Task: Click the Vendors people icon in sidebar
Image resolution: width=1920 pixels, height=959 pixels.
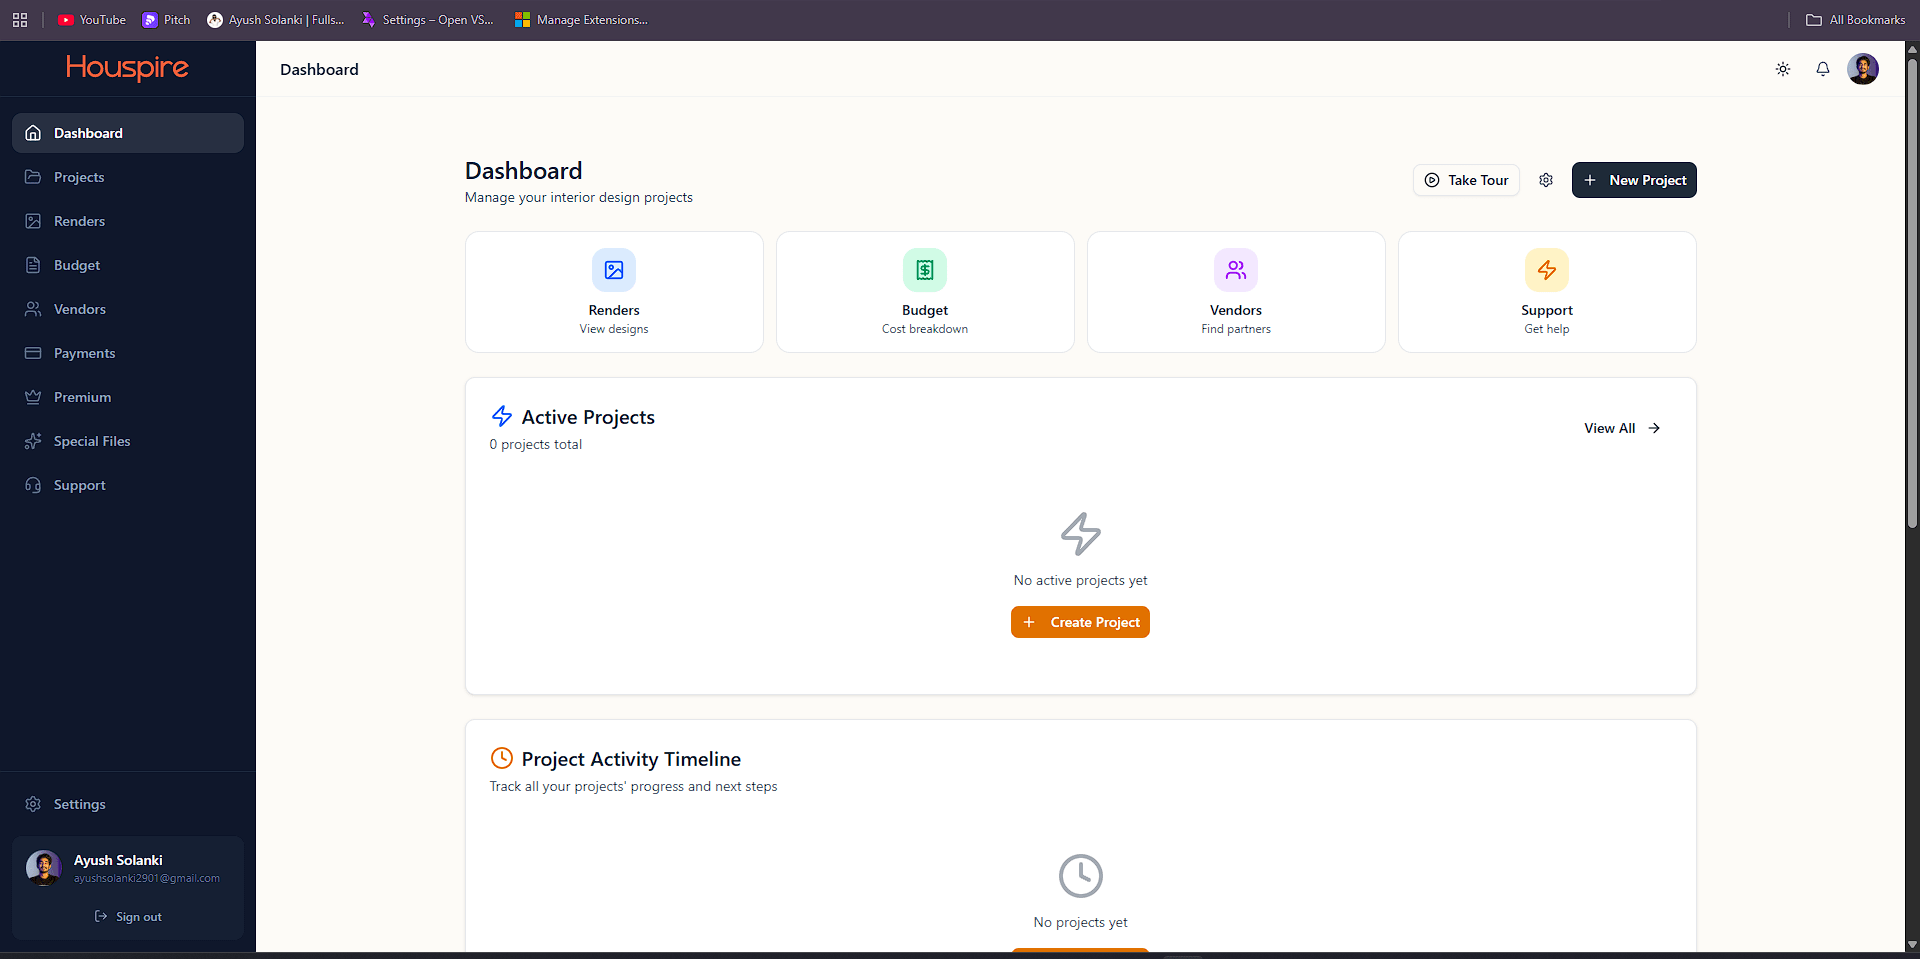Action: point(33,309)
